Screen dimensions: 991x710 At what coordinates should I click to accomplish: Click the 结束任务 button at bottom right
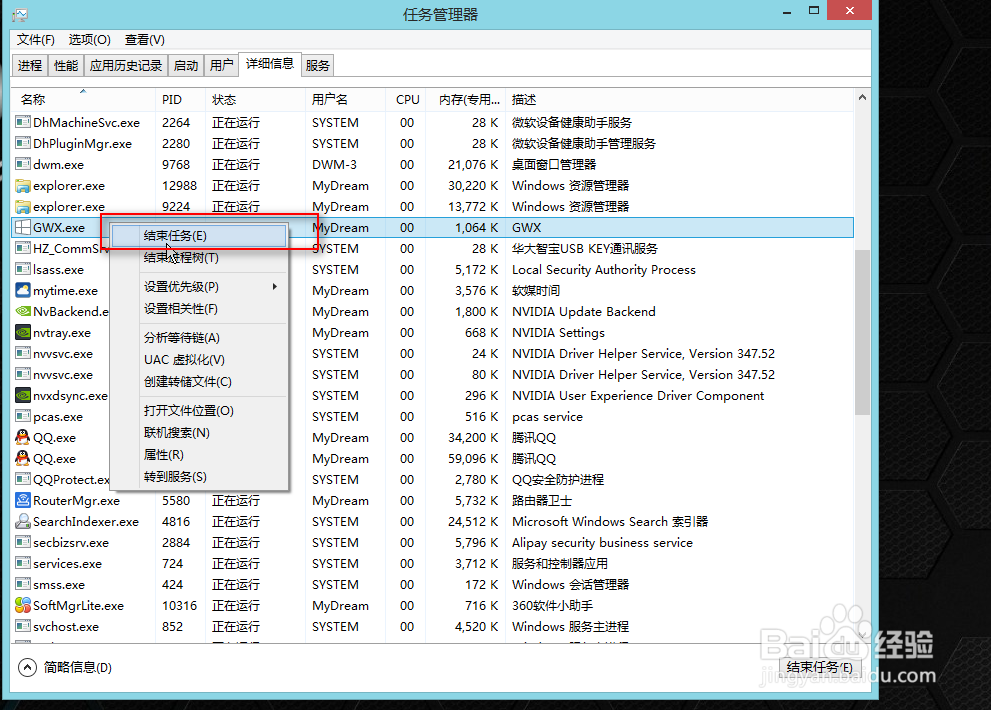pyautogui.click(x=819, y=667)
